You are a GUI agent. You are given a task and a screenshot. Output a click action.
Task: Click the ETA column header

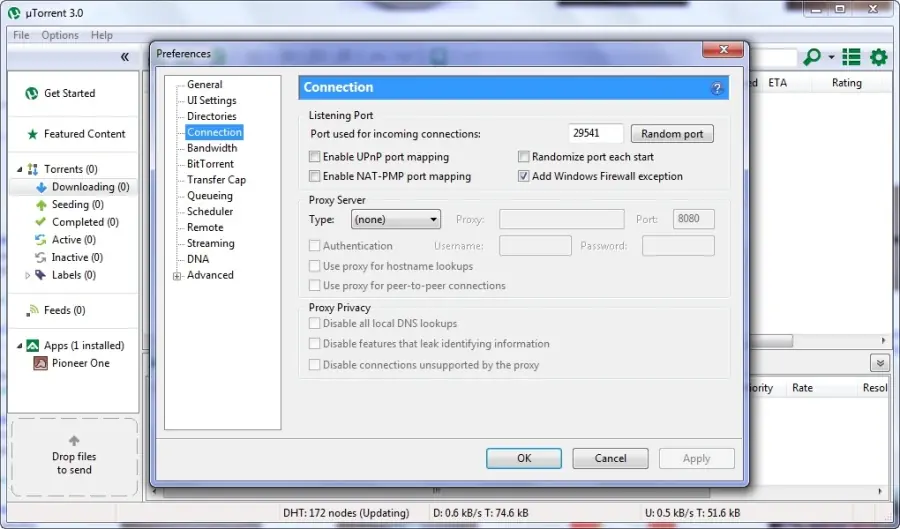[x=777, y=83]
